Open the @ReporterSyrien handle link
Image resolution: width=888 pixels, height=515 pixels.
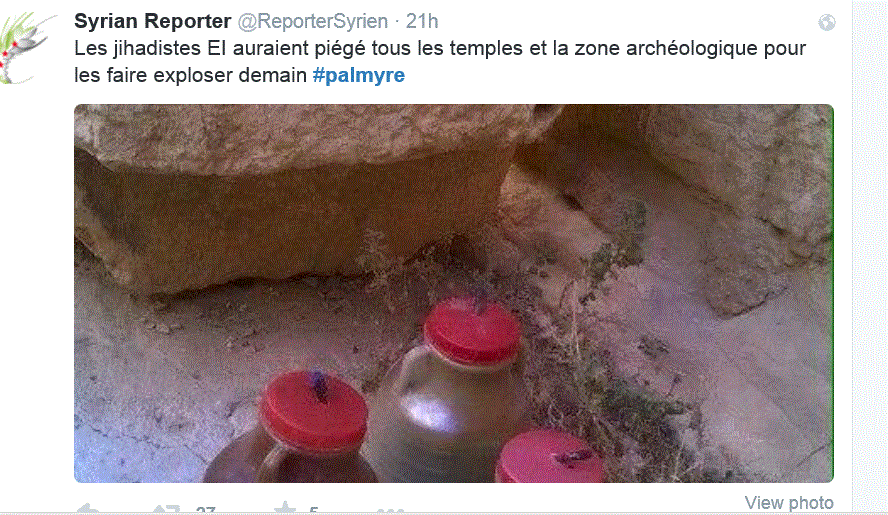click(313, 22)
